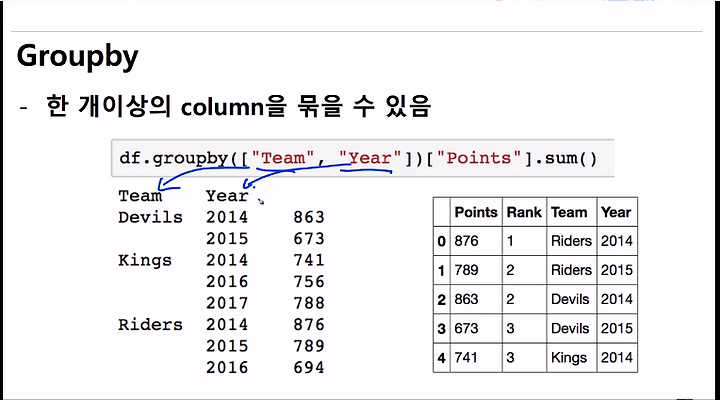Screen dimensions: 720x400
Task: Click the value 756 in the output
Action: click(309, 282)
